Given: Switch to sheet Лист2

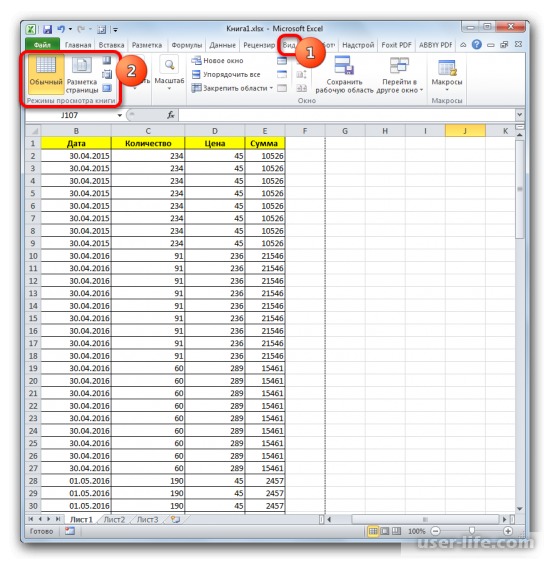Looking at the screenshot, I should coord(115,519).
